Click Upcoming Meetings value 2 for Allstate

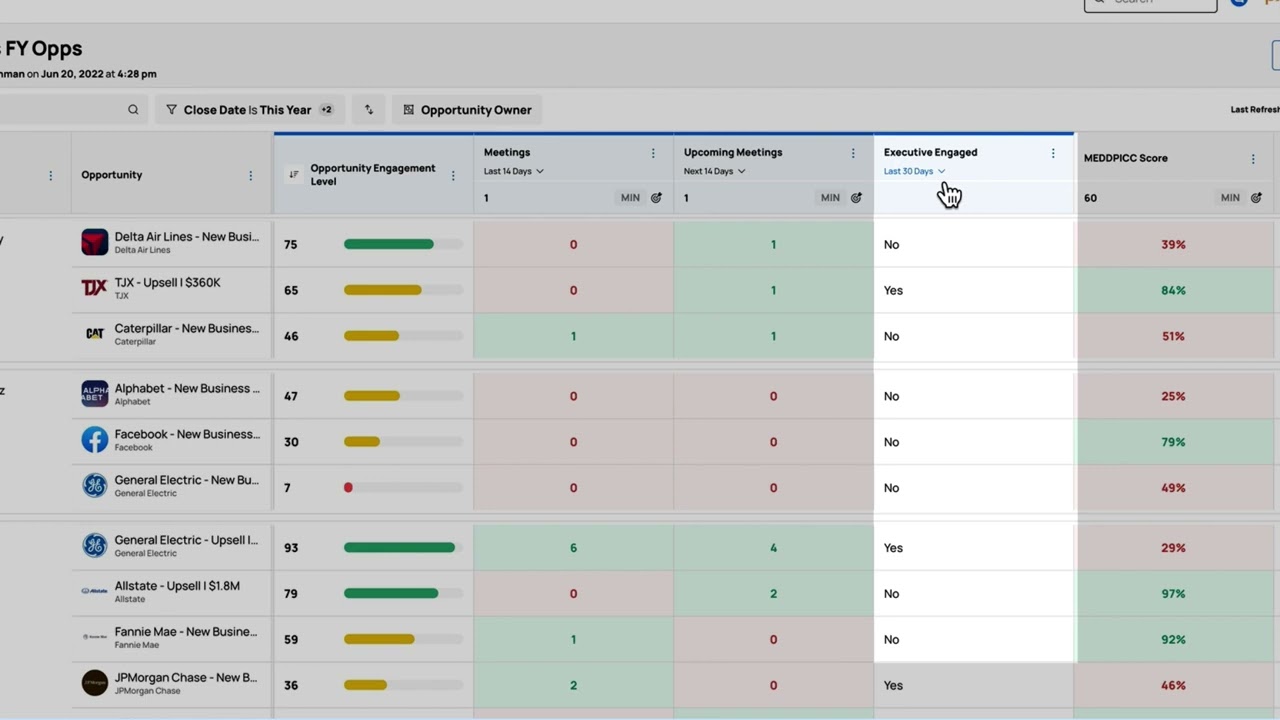pos(773,594)
